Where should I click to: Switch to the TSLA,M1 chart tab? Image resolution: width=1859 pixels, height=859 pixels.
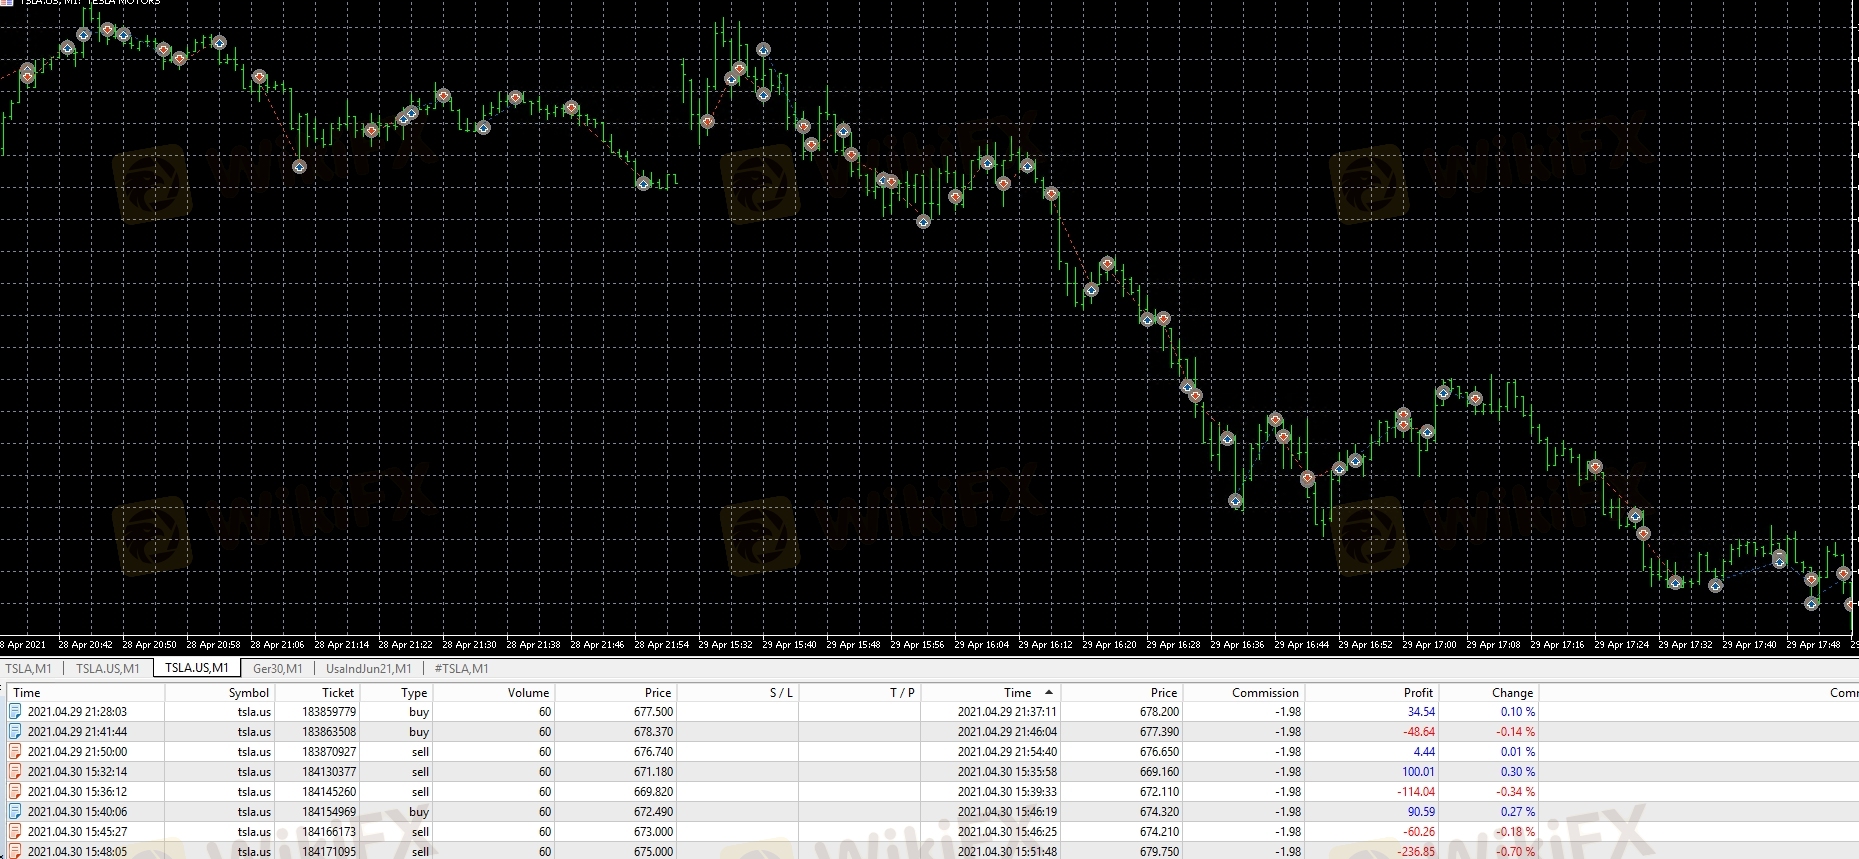29,669
